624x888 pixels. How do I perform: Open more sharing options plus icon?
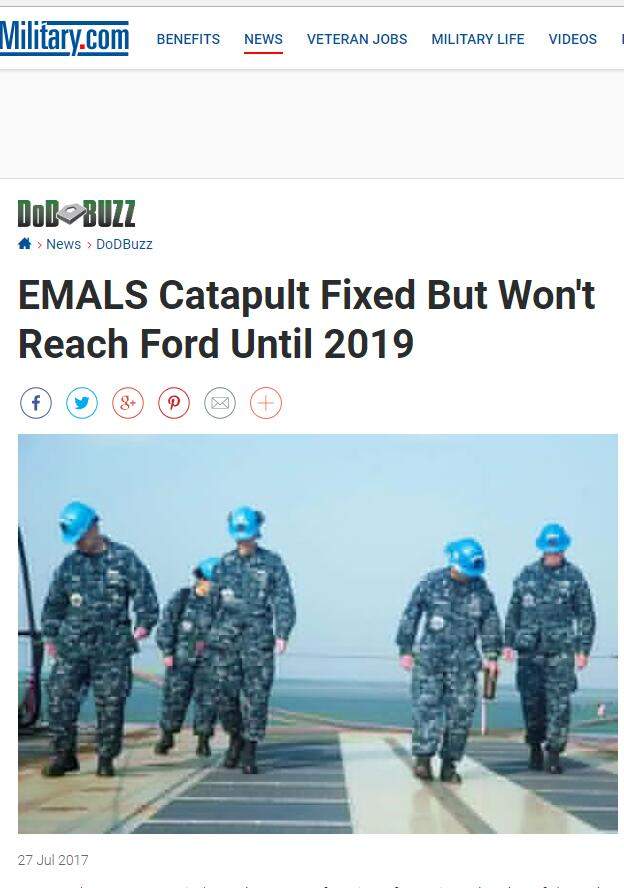(266, 403)
